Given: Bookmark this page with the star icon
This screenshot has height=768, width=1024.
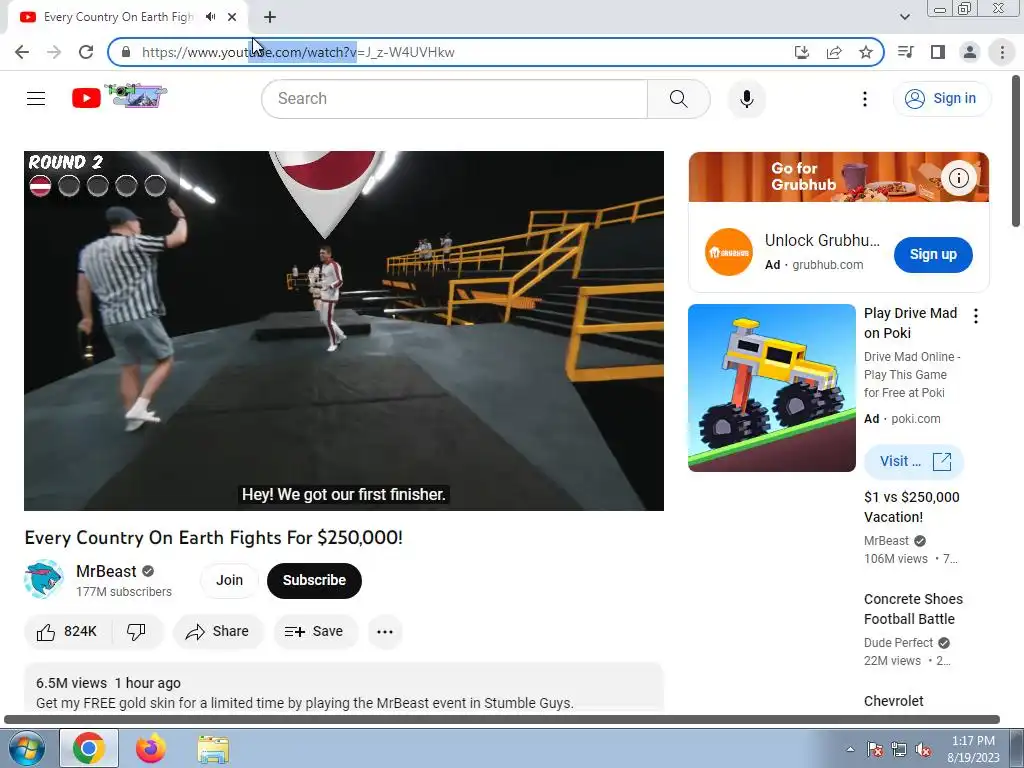Looking at the screenshot, I should click(866, 52).
